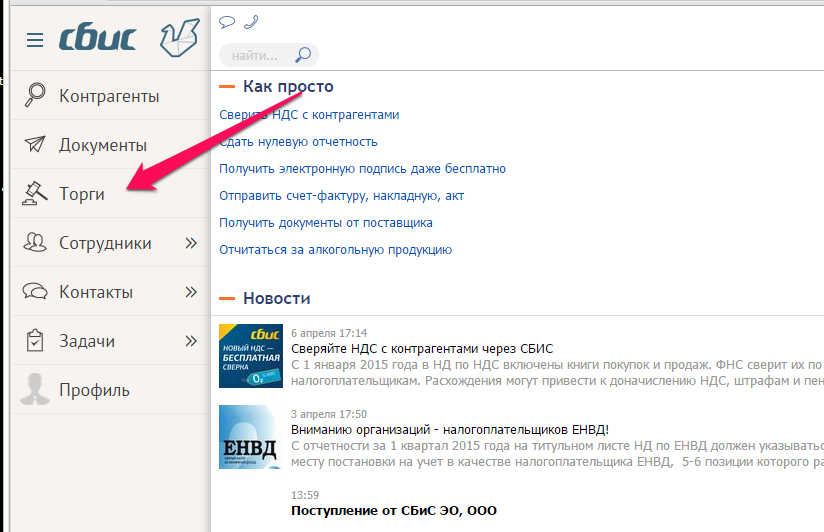Click the СБИС bird logo

click(180, 38)
